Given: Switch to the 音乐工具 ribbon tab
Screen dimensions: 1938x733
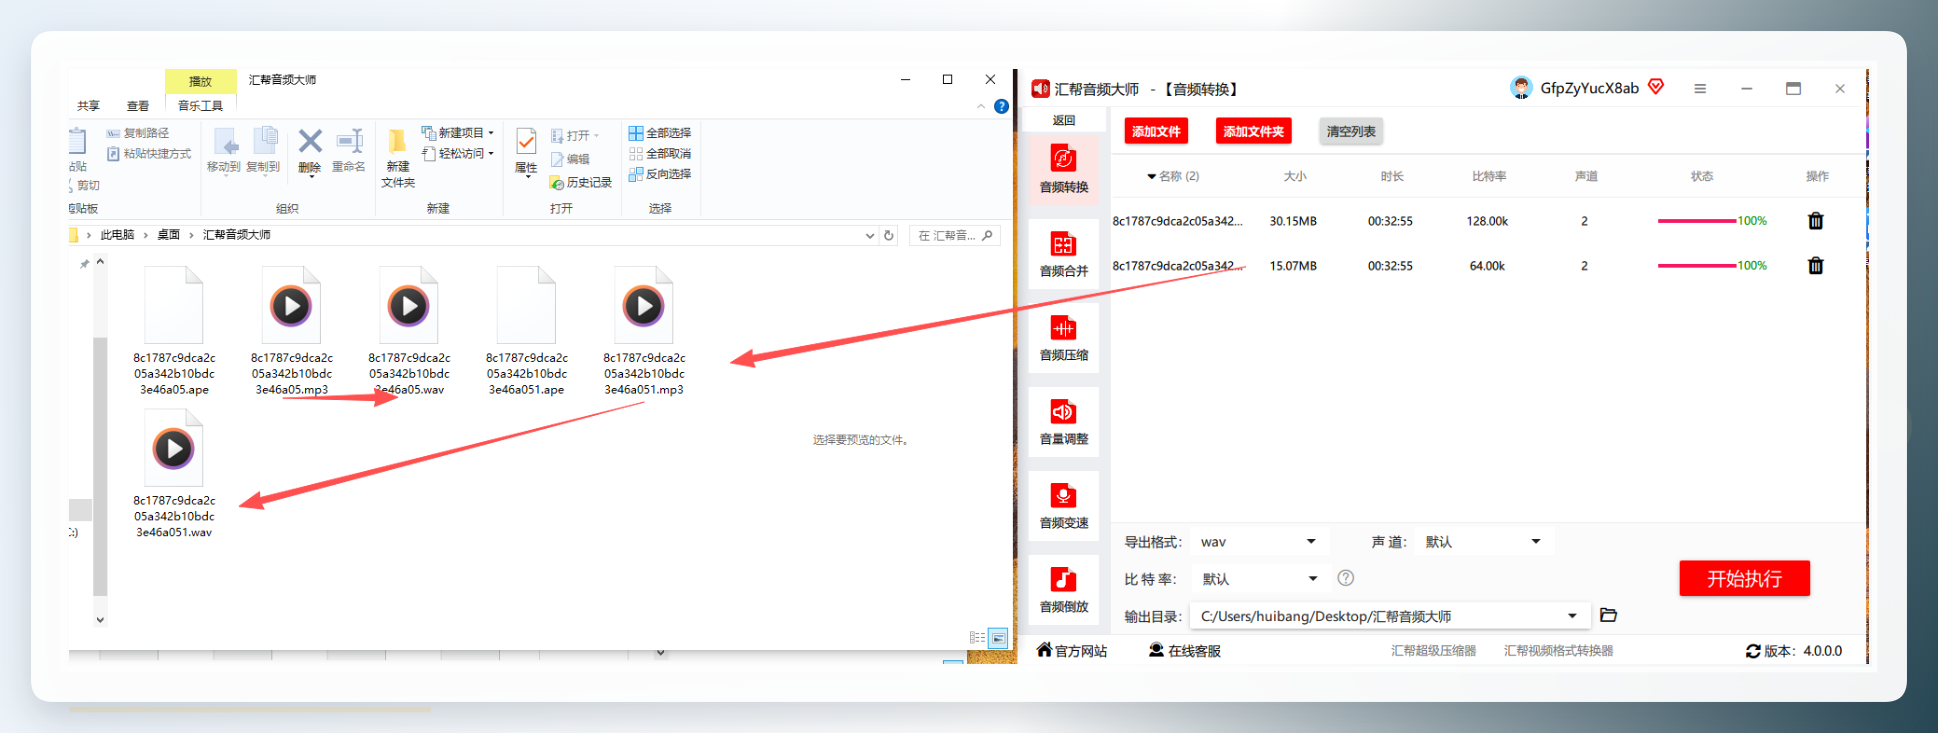Looking at the screenshot, I should [x=200, y=106].
